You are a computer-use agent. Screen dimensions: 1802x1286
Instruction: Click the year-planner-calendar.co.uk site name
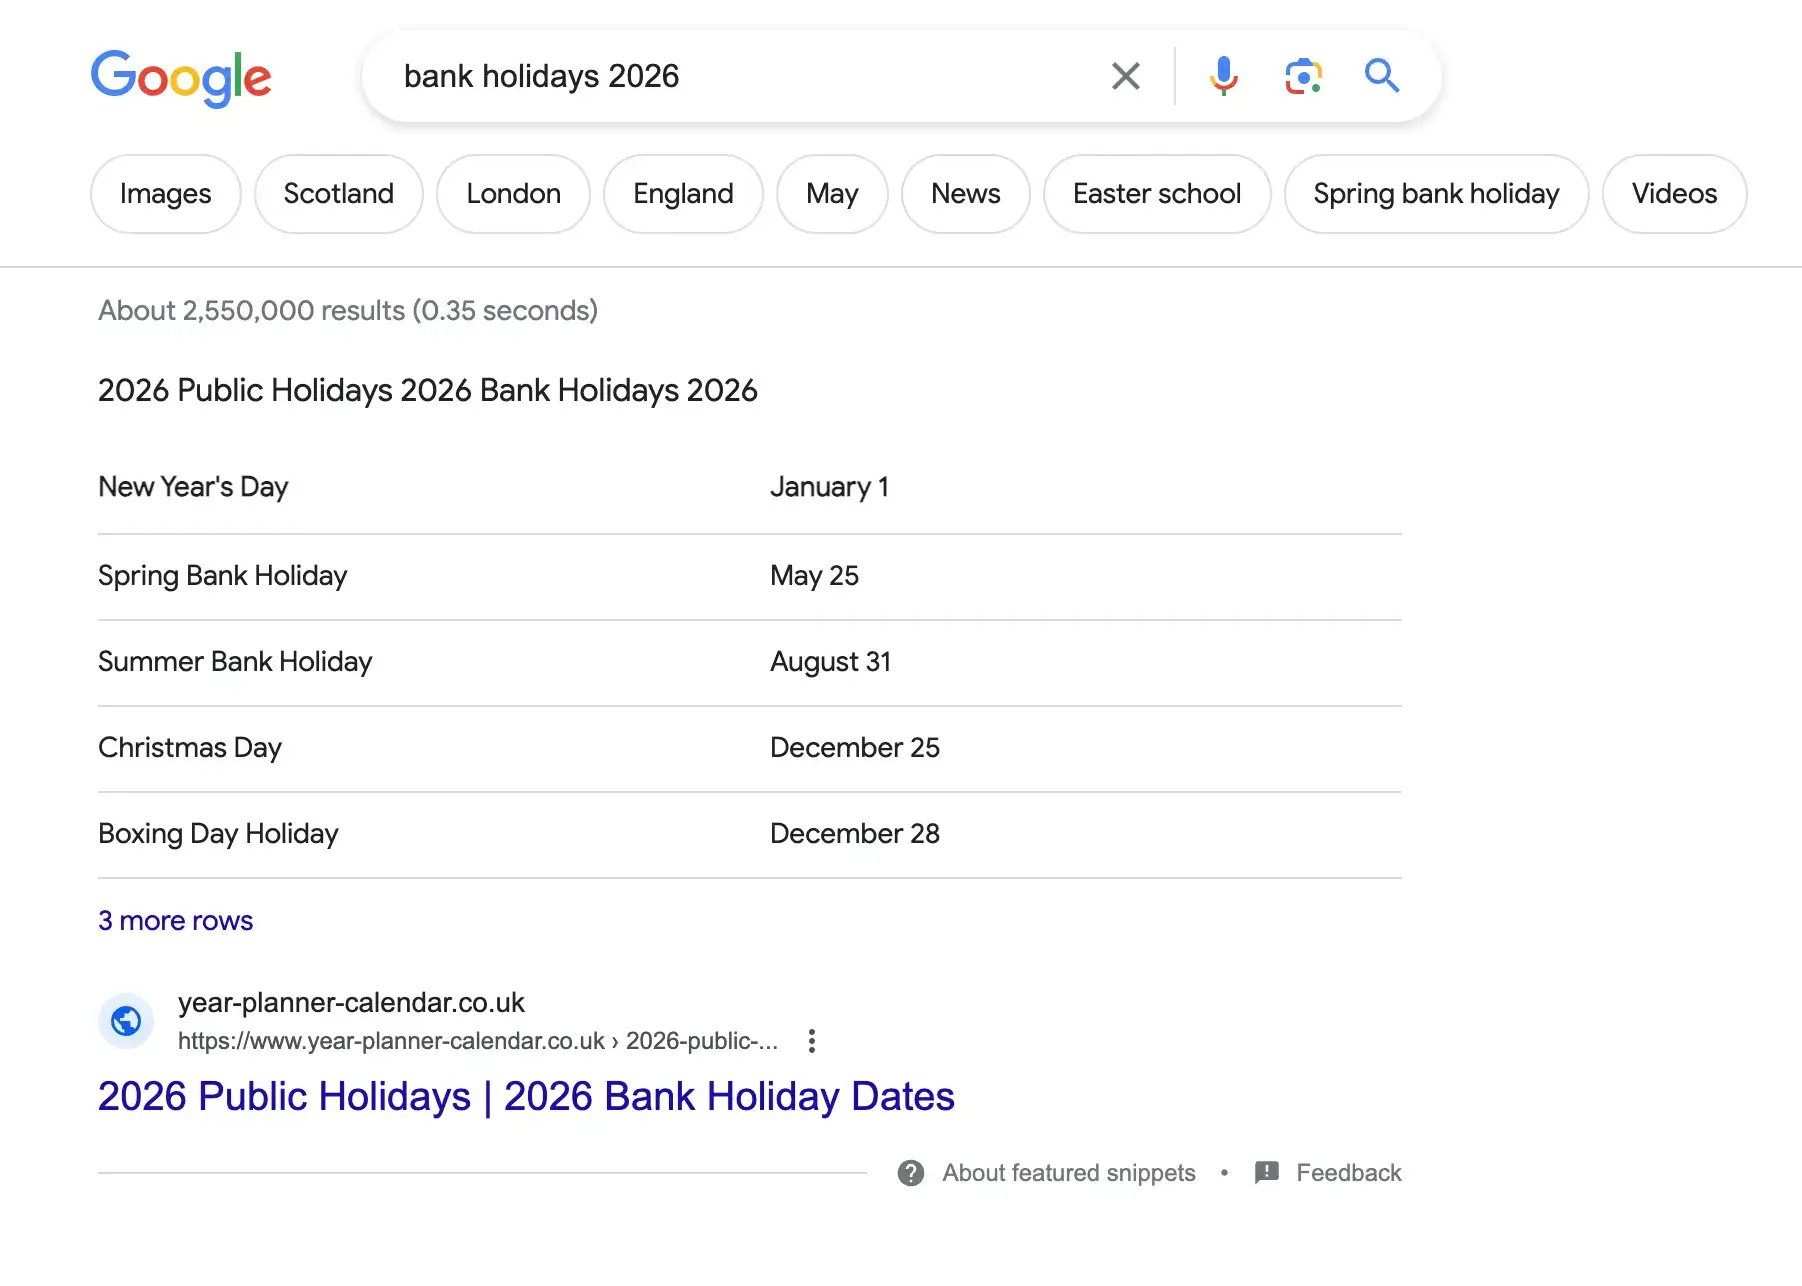351,1003
